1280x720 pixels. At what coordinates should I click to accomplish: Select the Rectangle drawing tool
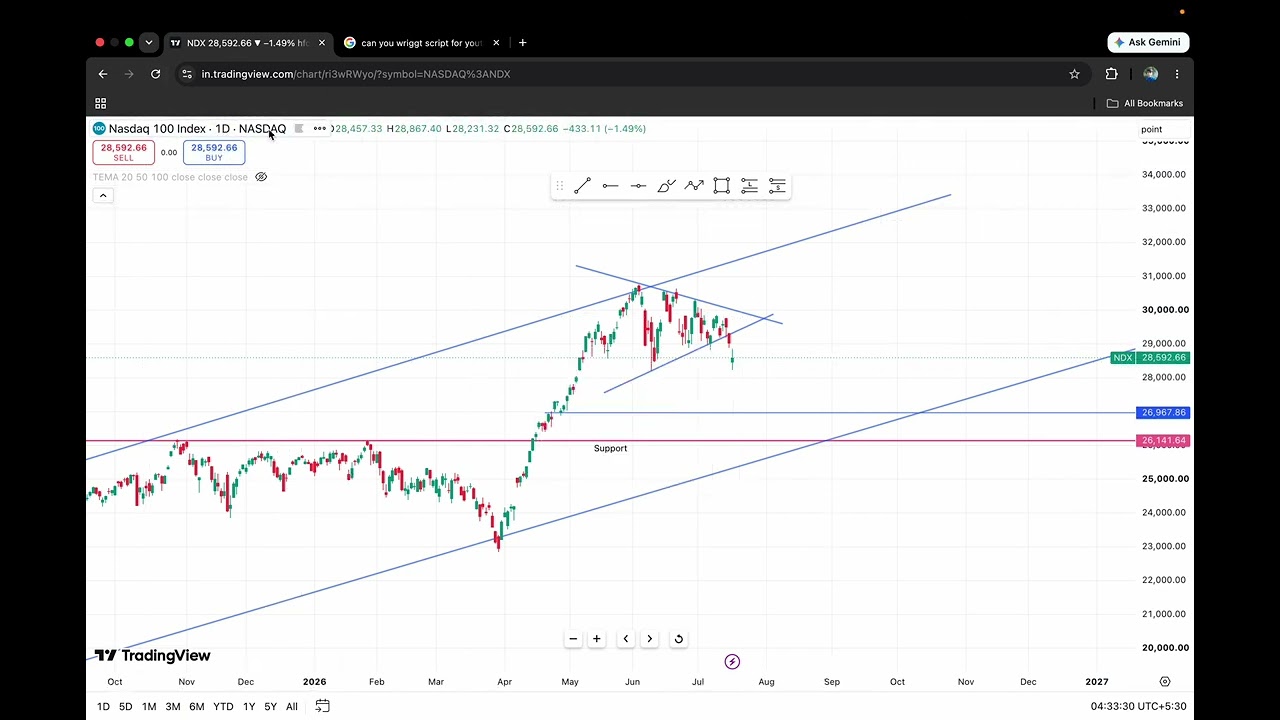[x=722, y=186]
